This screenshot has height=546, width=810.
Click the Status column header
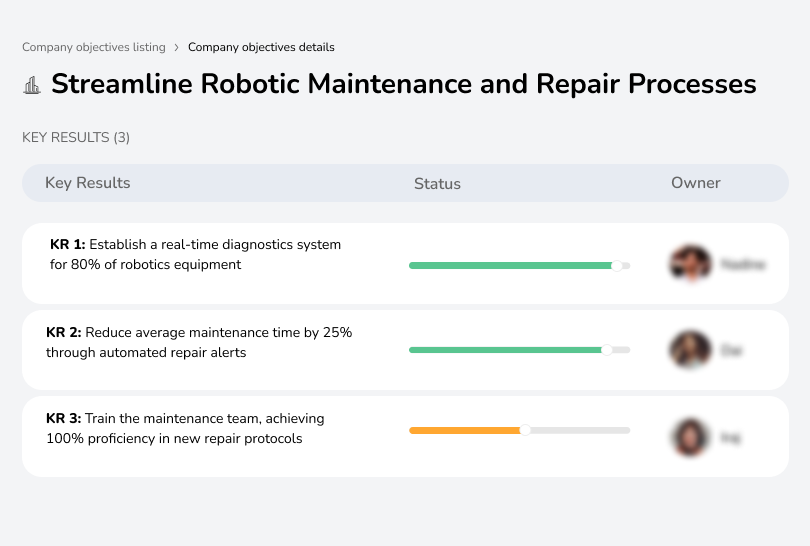point(437,184)
